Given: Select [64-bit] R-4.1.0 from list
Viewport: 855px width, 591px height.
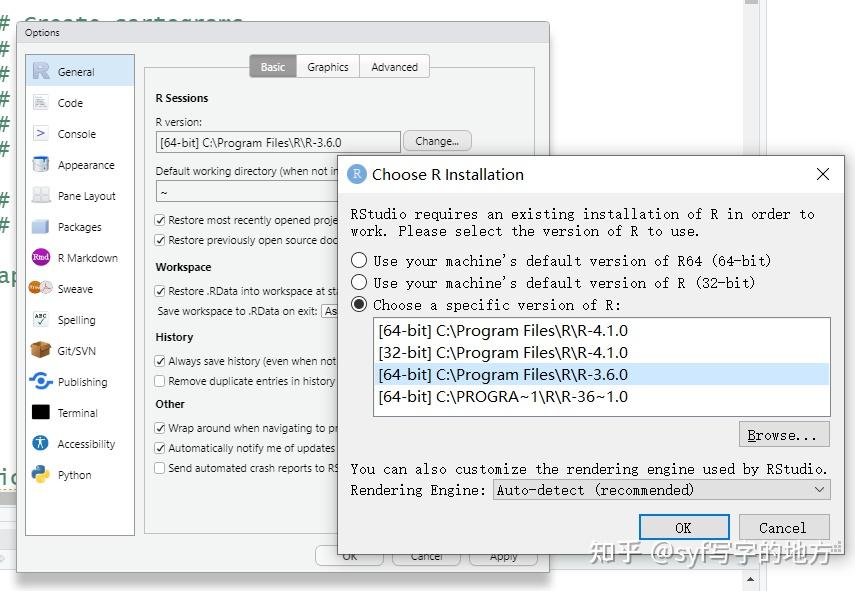Looking at the screenshot, I should click(602, 330).
